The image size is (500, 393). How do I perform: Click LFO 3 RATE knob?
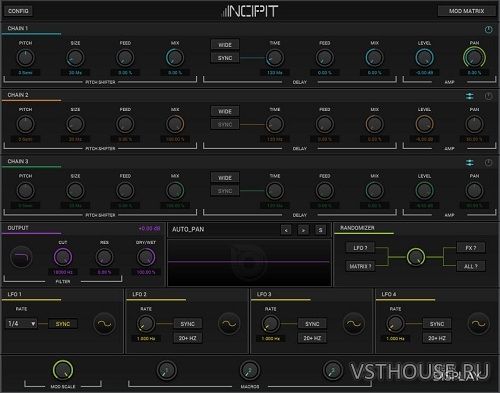271,324
